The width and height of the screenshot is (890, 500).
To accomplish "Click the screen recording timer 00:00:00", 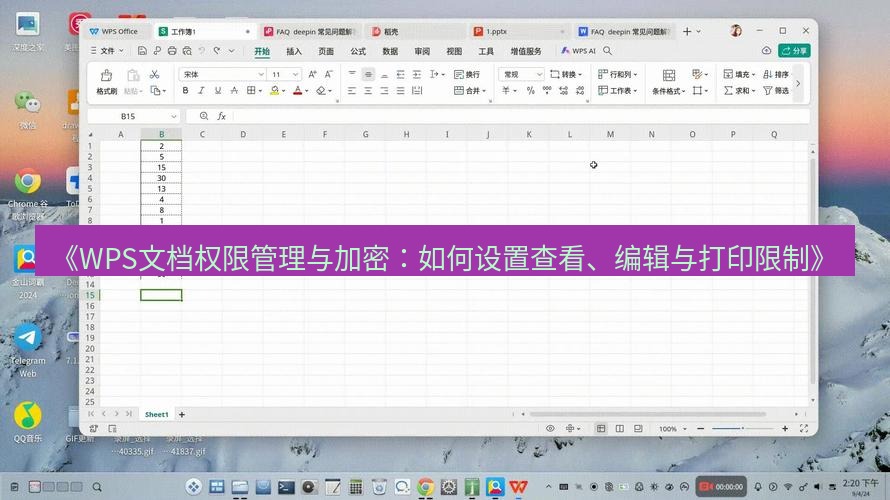I will [721, 486].
